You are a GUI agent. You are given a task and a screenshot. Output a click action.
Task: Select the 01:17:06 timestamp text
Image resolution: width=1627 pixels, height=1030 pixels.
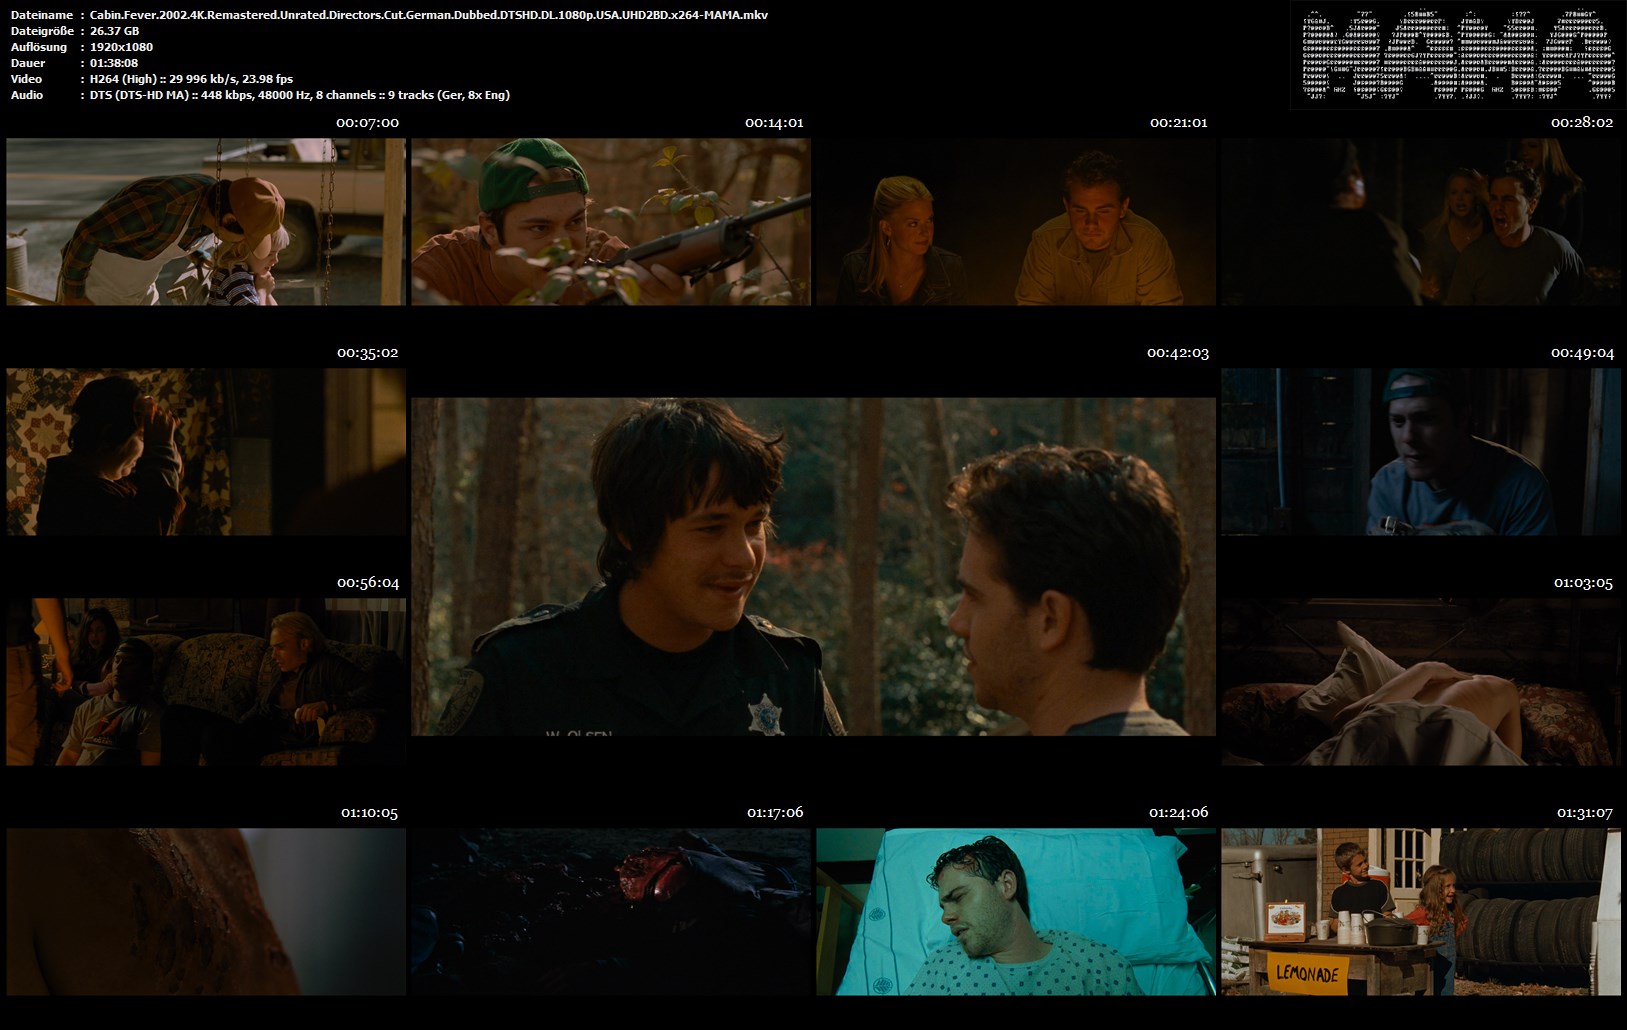775,813
